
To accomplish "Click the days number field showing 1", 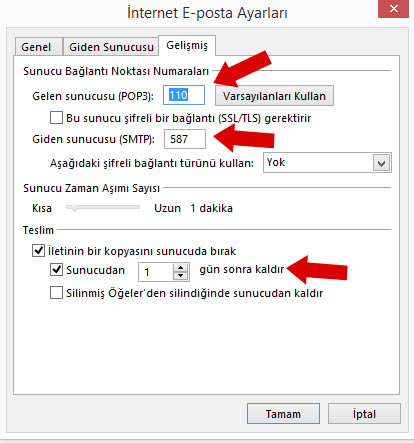I will tap(156, 272).
